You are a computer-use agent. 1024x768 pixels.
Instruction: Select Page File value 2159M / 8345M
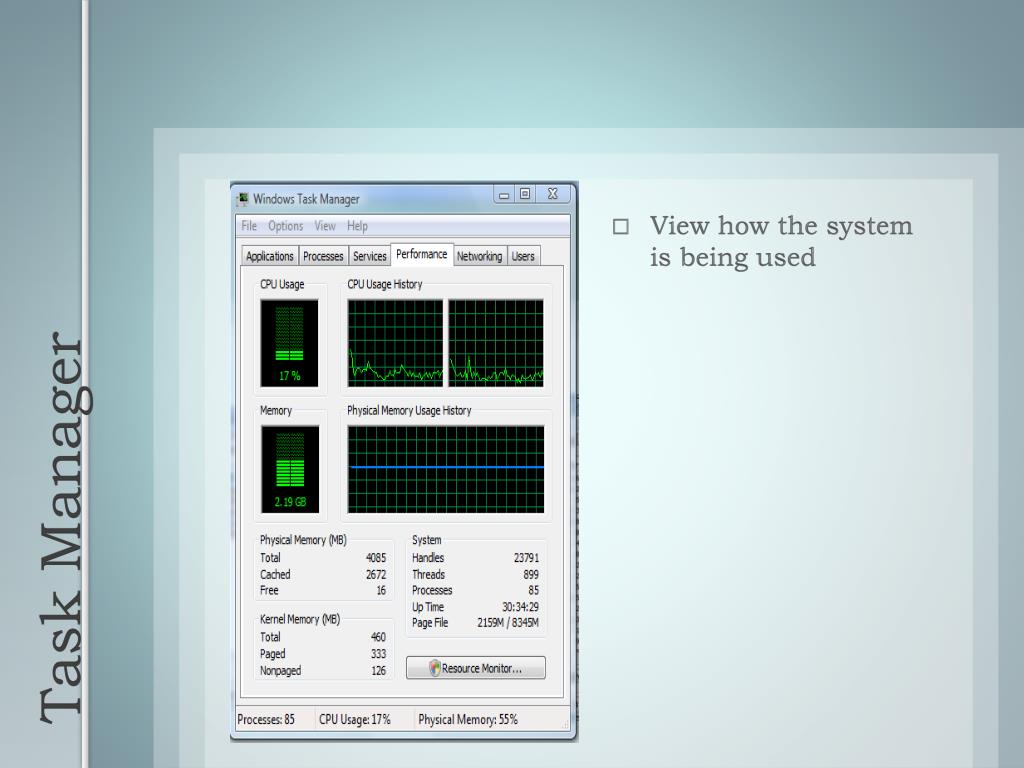[508, 623]
